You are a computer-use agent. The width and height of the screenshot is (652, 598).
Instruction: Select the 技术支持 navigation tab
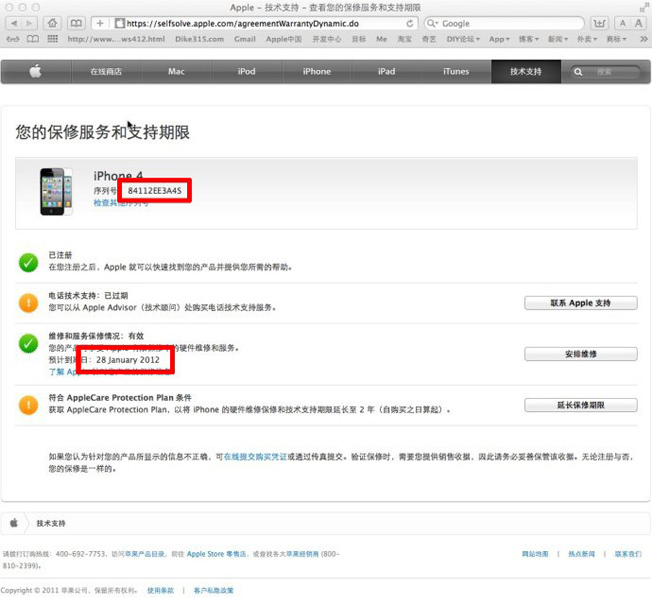[x=526, y=72]
